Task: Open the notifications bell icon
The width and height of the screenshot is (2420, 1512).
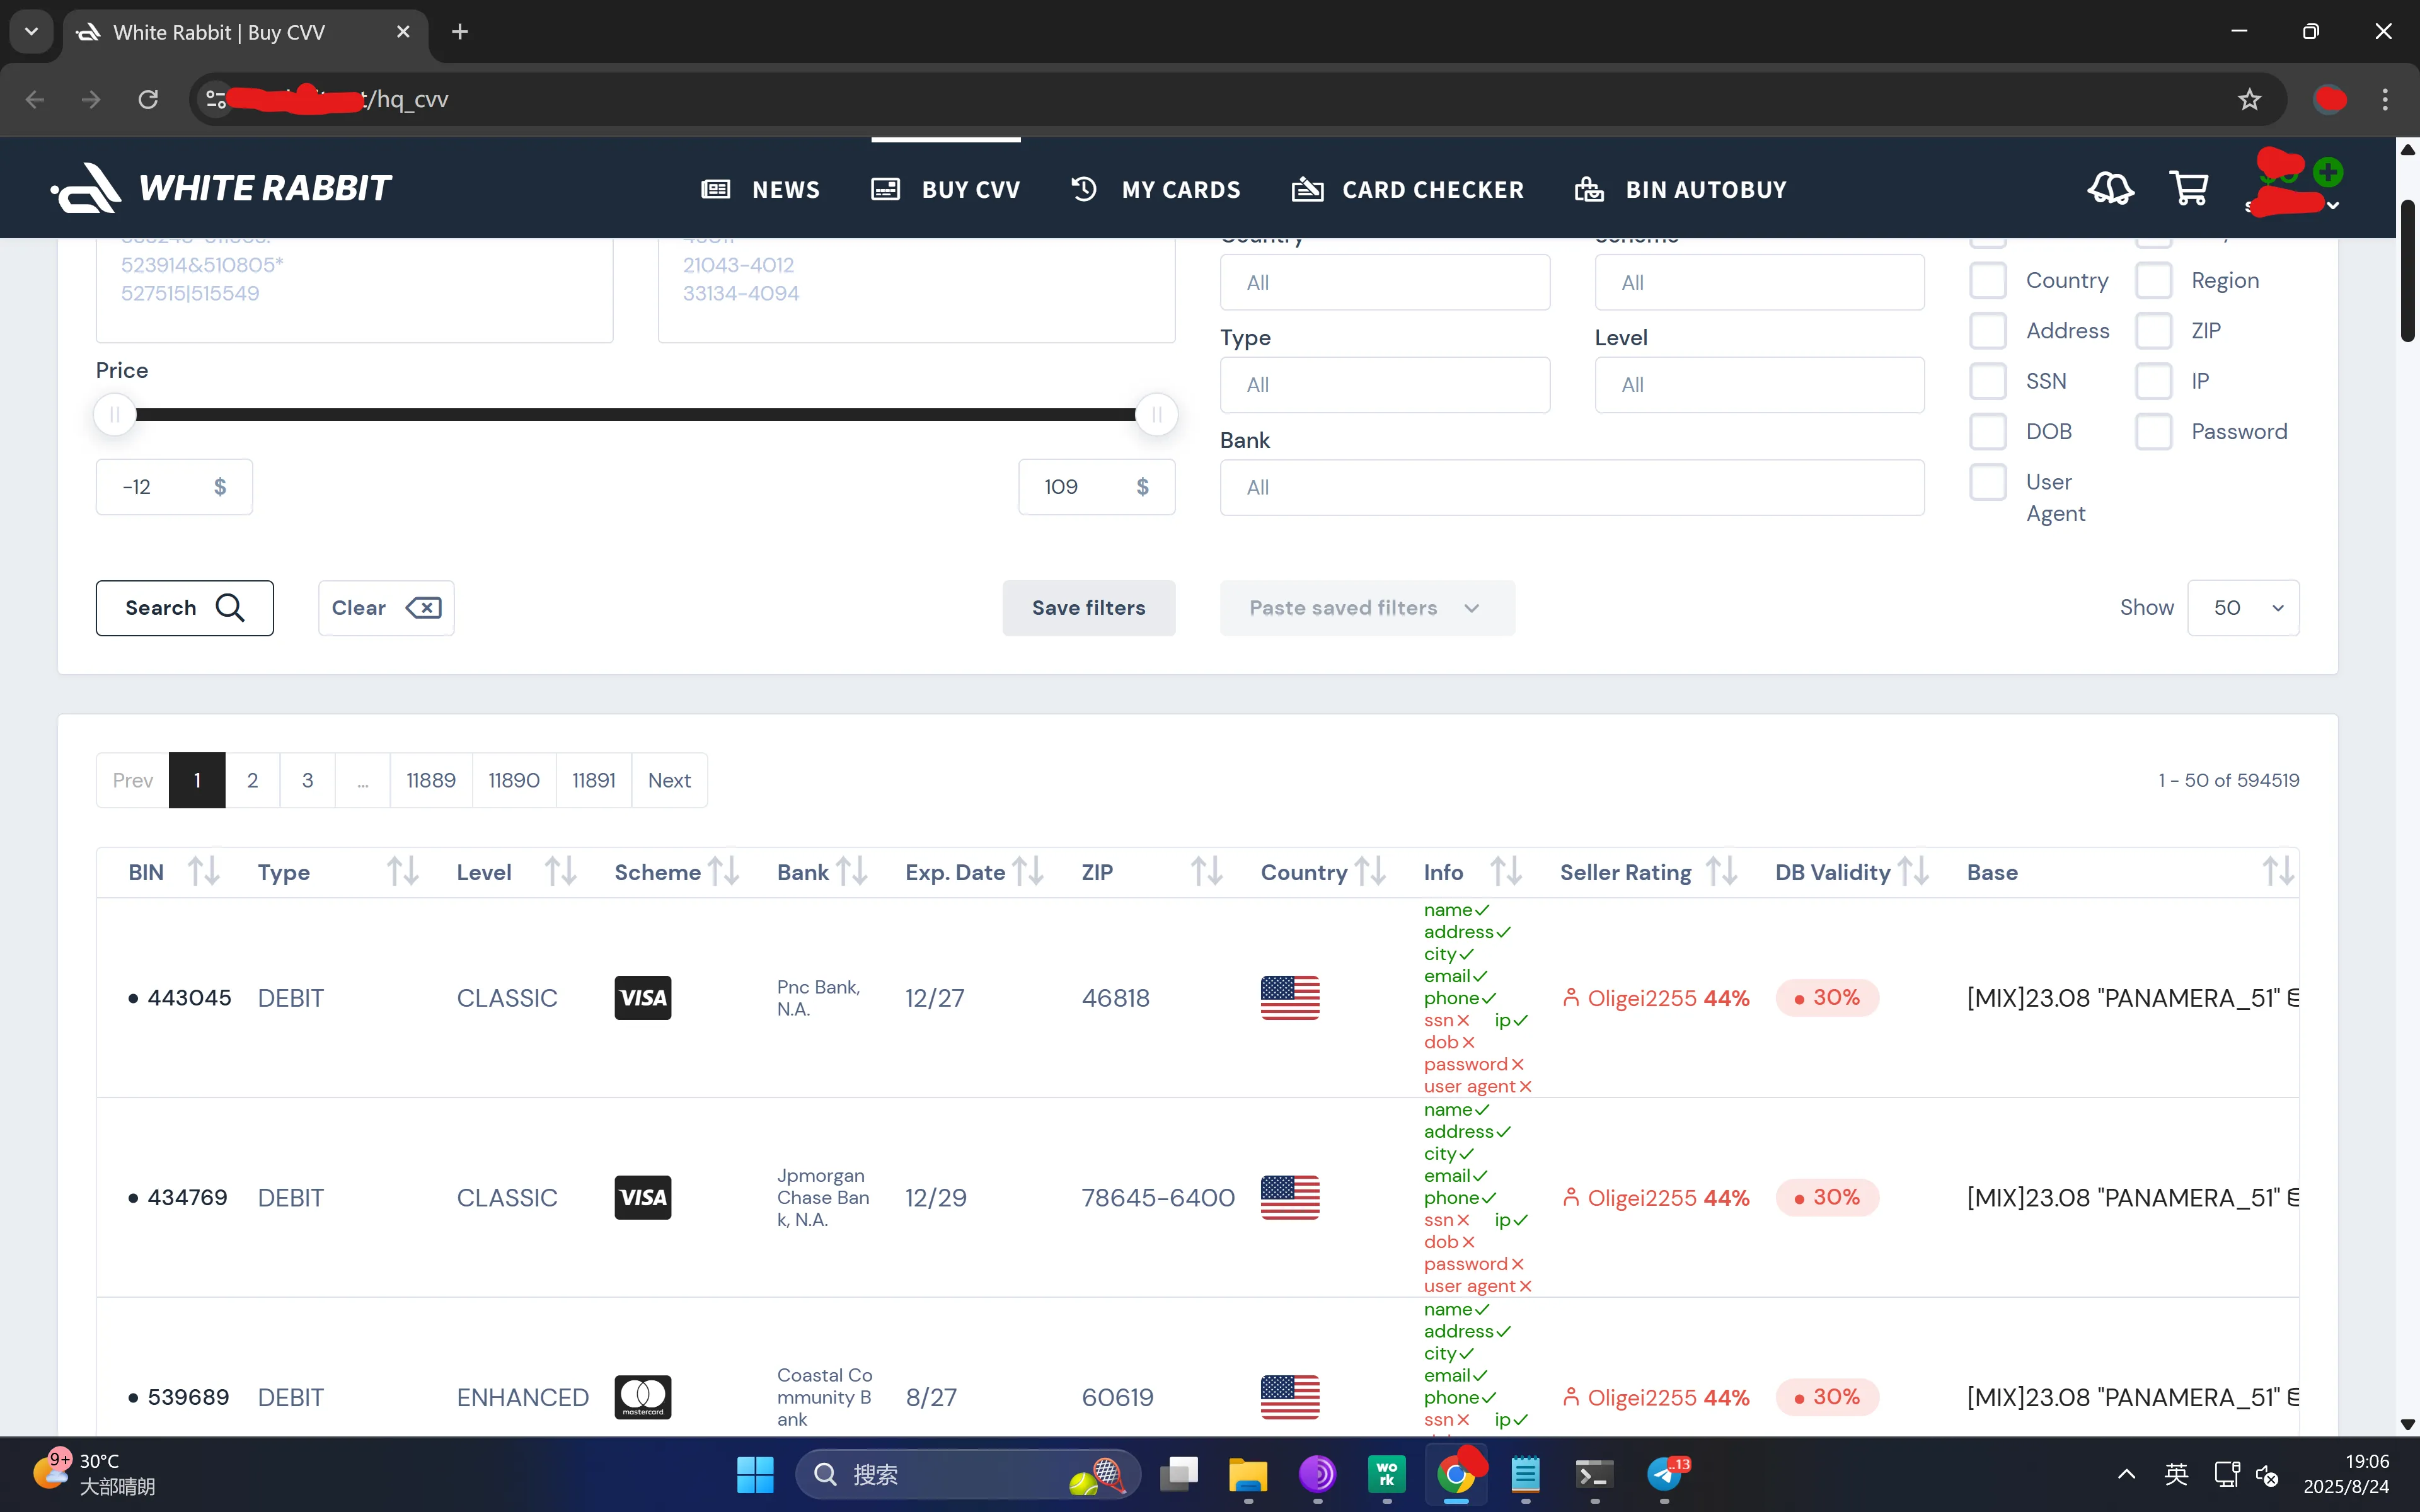Action: [2110, 188]
